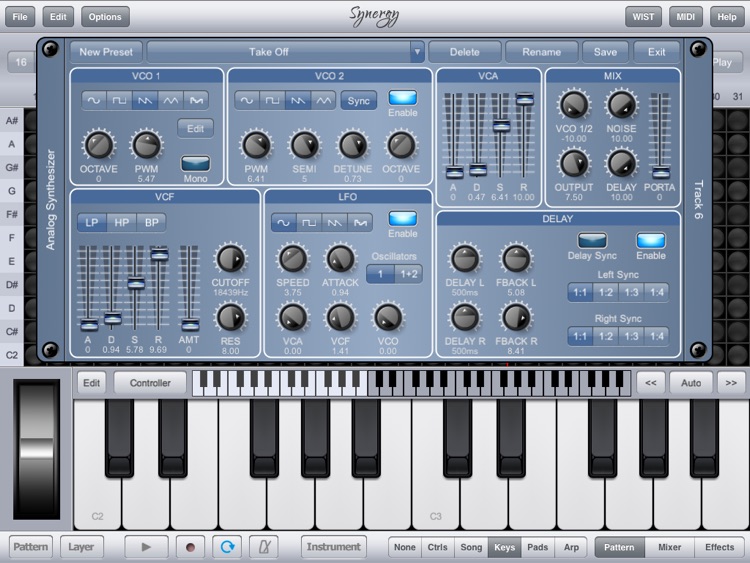The height and width of the screenshot is (563, 750).
Task: Select VCO 1 sawtooth waveform icon
Action: (145, 100)
